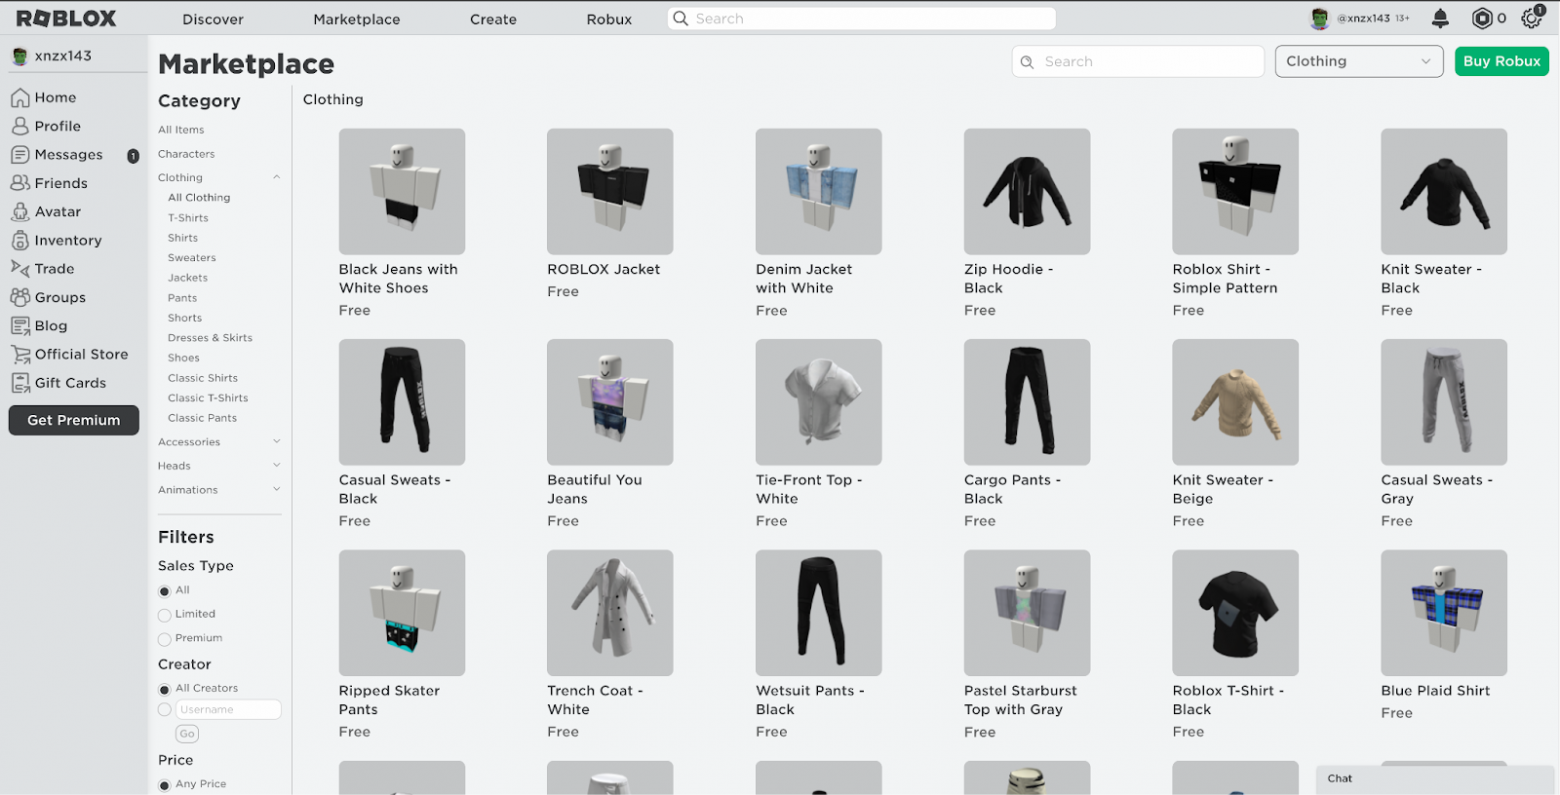The height and width of the screenshot is (795, 1560).
Task: Open the Clothing category dropdown
Action: [1359, 61]
